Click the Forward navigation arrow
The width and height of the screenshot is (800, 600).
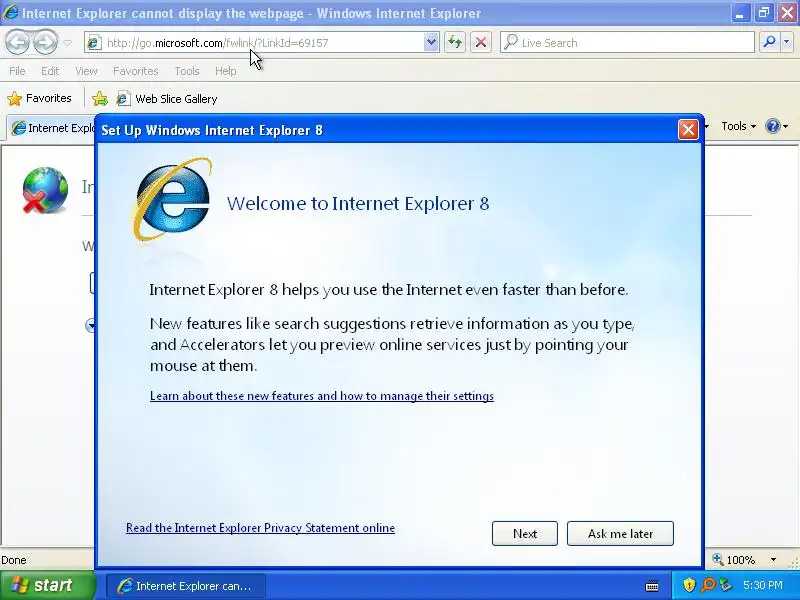45,42
